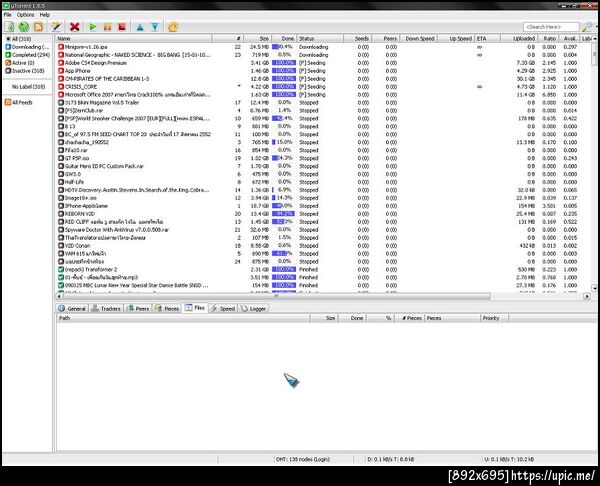Image resolution: width=600 pixels, height=486 pixels.
Task: Select the Guitar Hero III PC Custom Pack.rar row
Action: (x=323, y=166)
